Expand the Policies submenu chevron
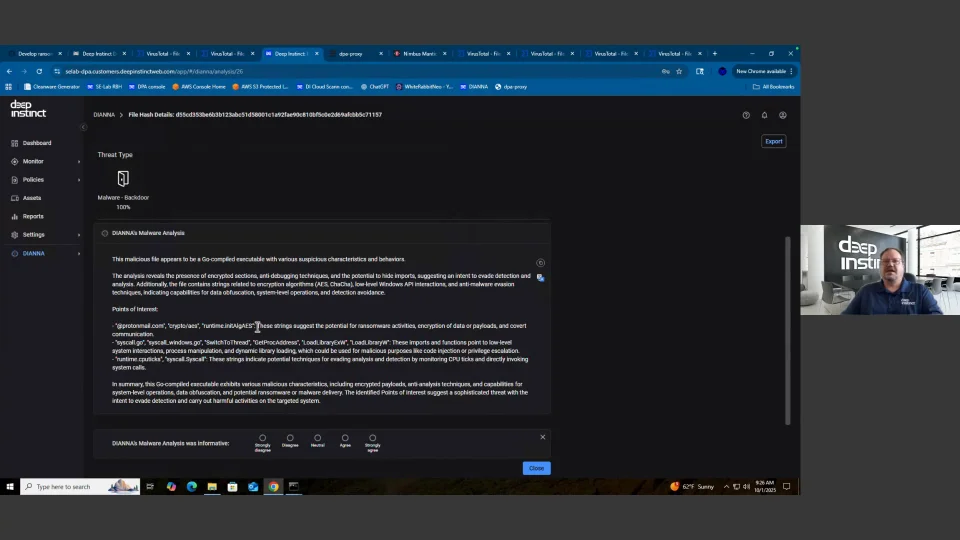This screenshot has height=540, width=960. click(79, 180)
